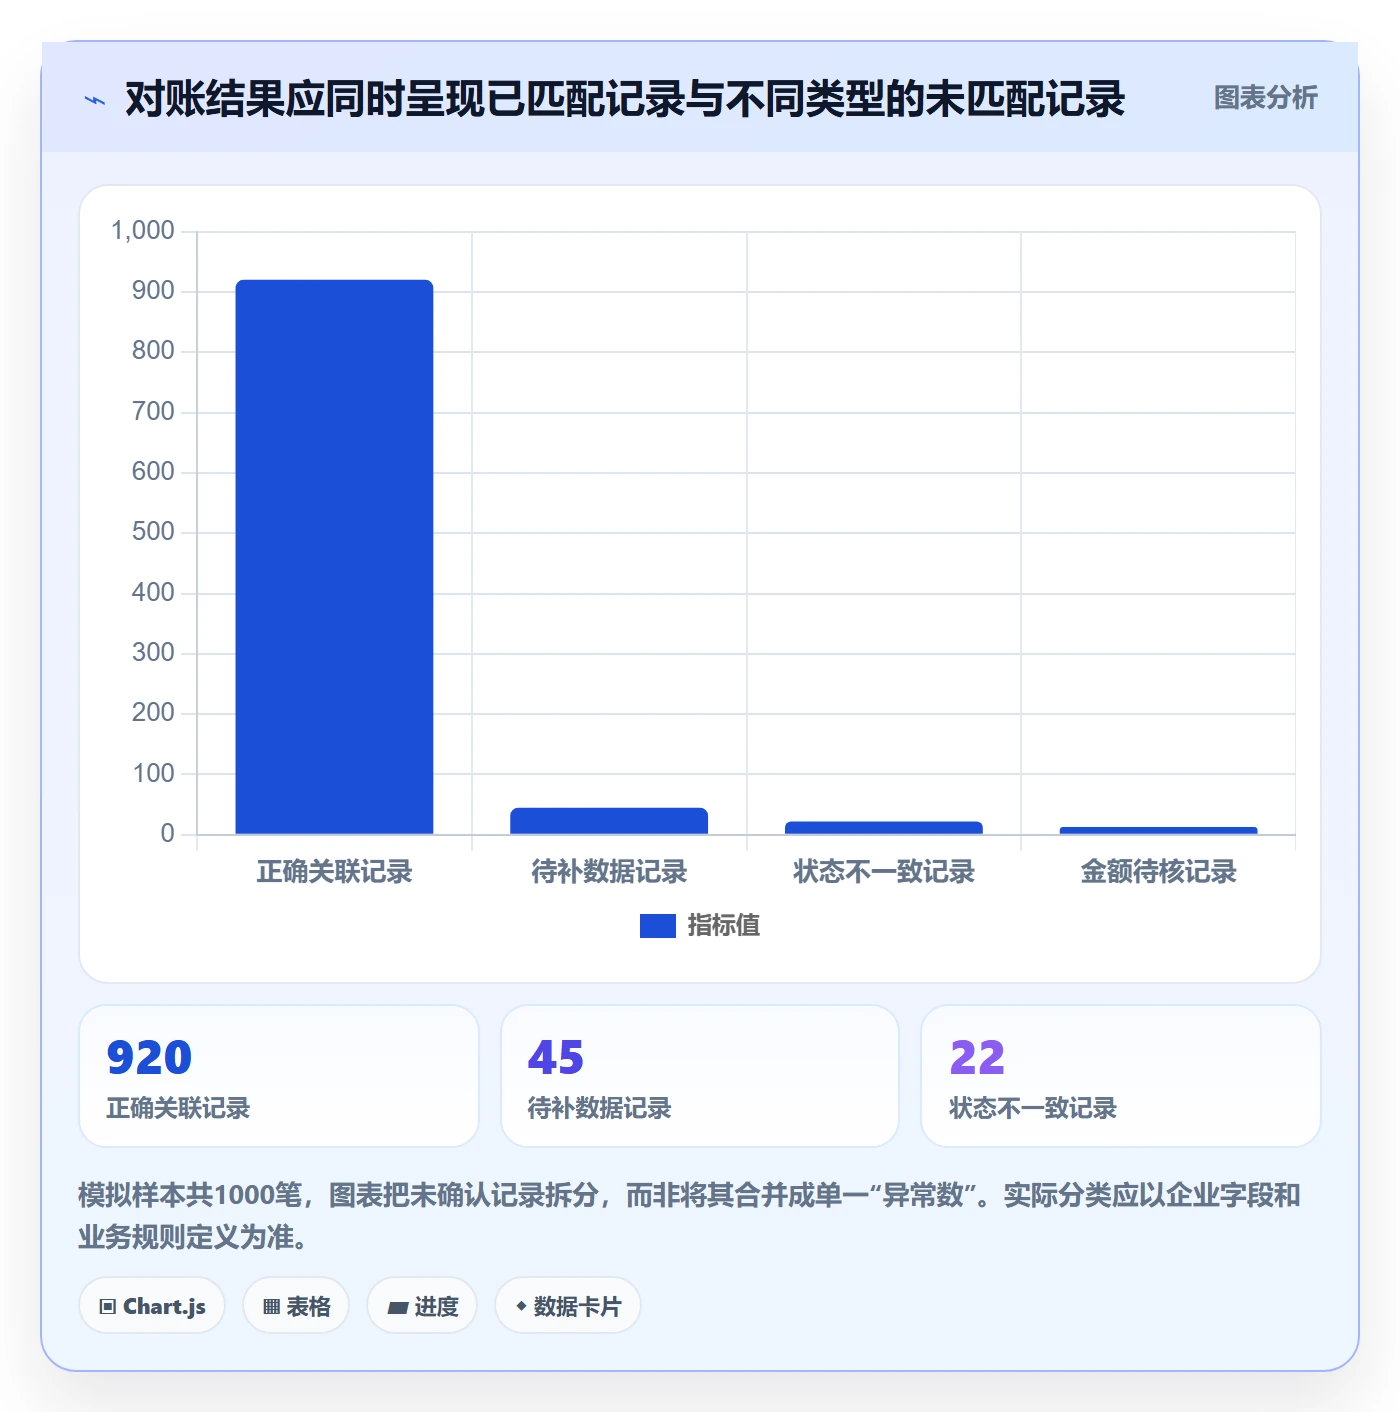Toggle the 指标值 legend color box
Screen dimensions: 1400x1412
[658, 926]
